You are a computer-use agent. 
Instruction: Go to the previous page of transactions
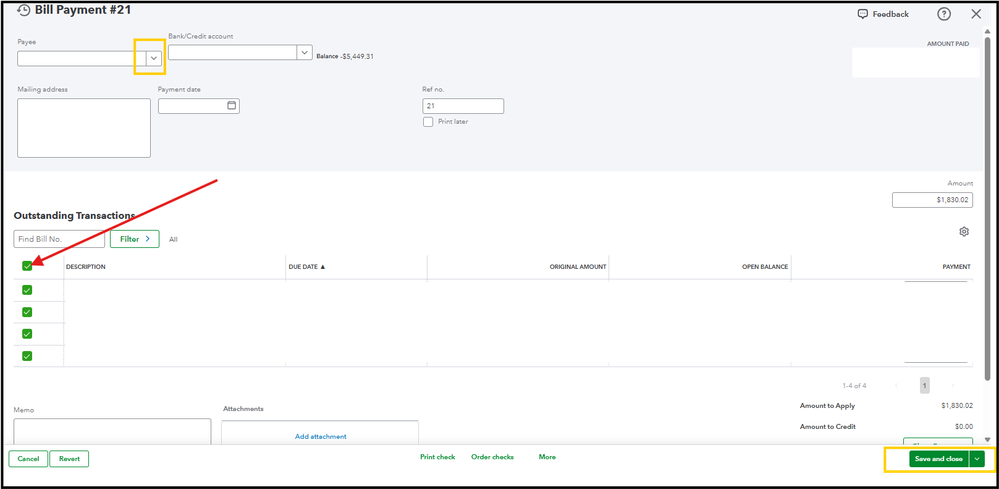tap(896, 386)
